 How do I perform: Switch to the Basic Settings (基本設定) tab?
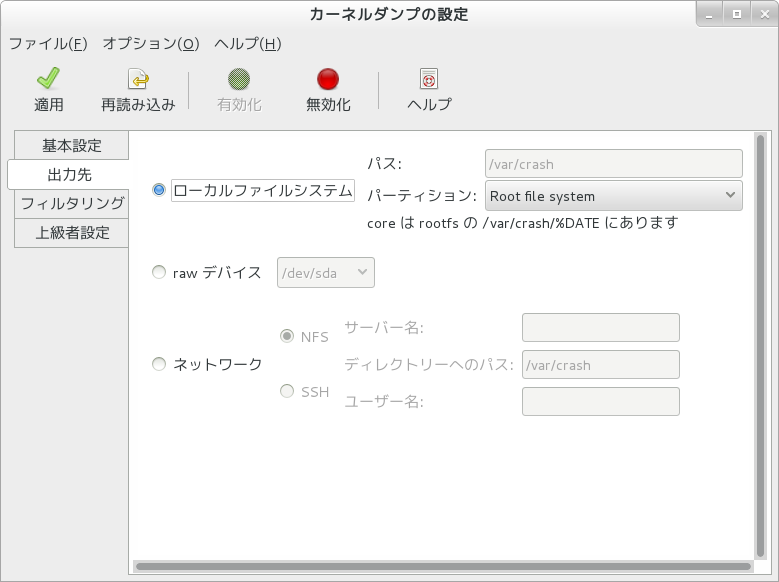[71, 145]
